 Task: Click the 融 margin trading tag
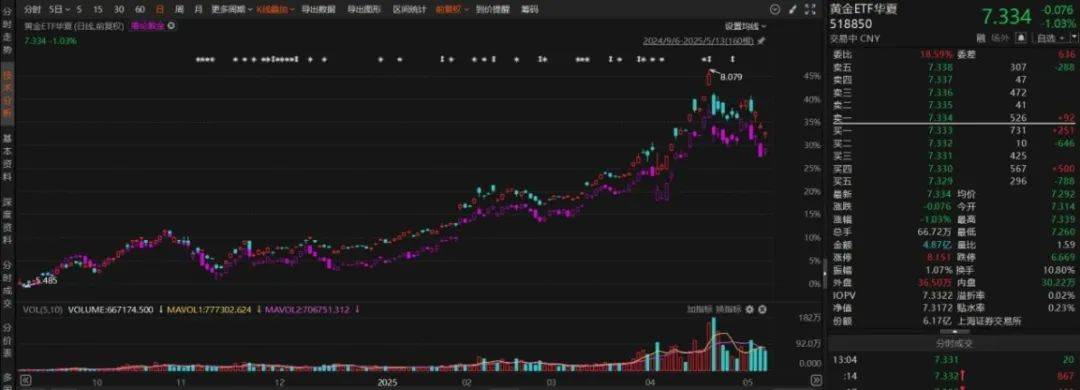982,38
